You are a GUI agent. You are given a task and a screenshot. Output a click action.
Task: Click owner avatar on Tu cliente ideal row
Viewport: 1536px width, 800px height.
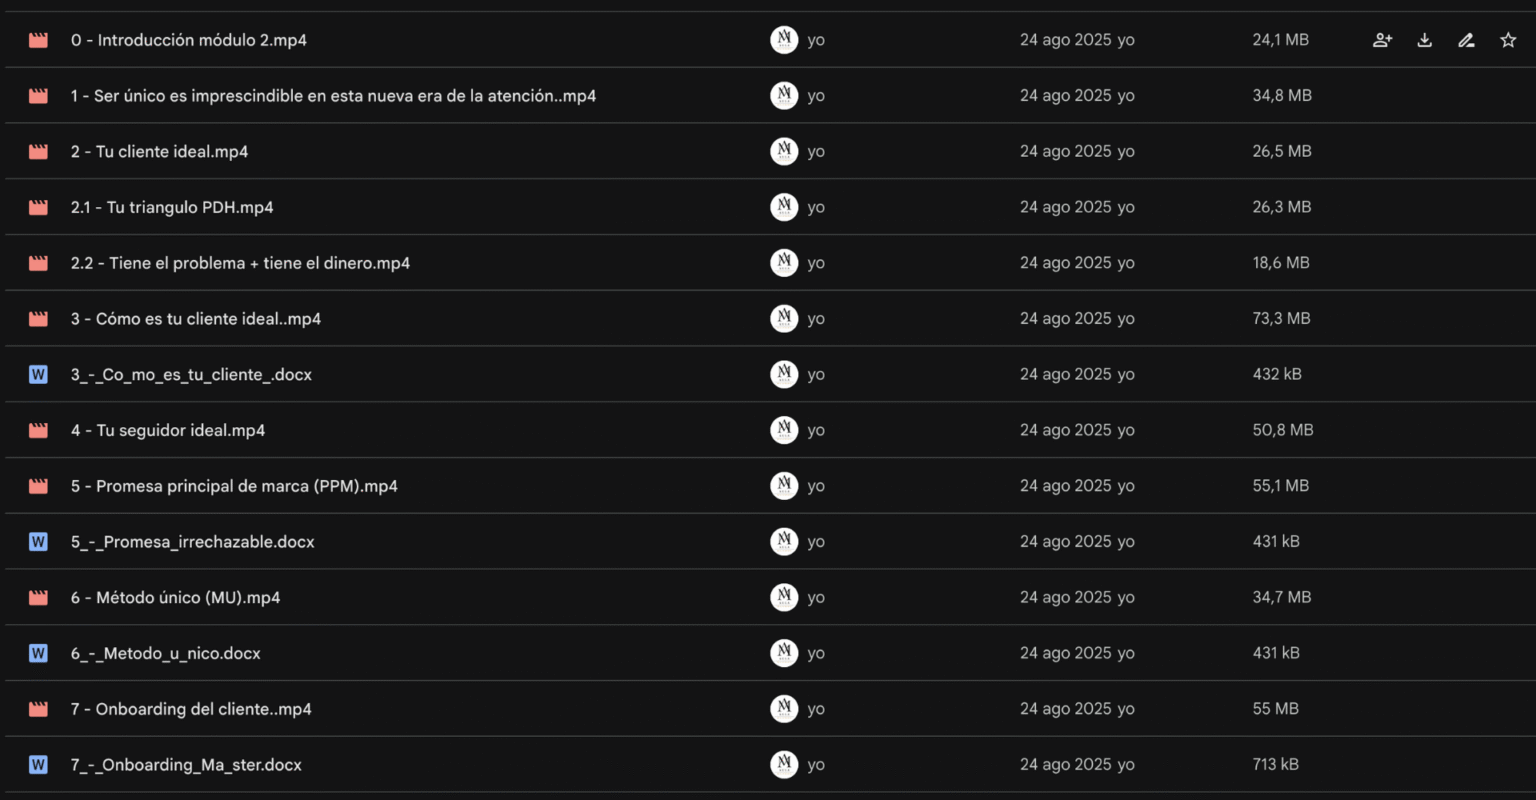pyautogui.click(x=784, y=152)
